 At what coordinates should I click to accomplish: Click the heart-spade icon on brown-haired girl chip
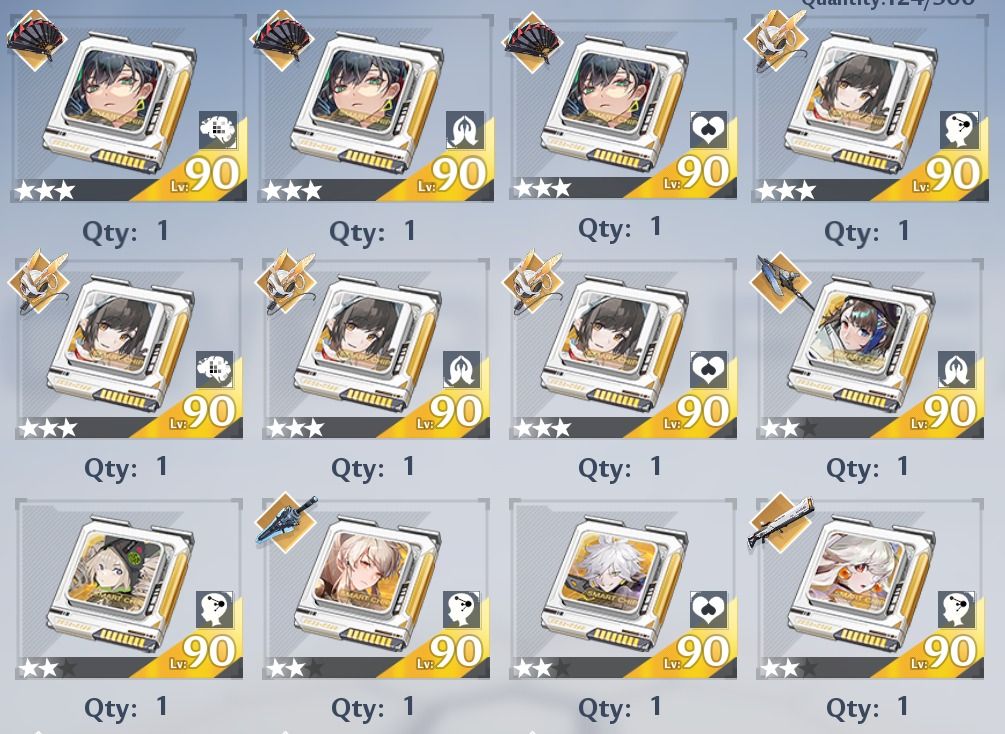pyautogui.click(x=708, y=369)
